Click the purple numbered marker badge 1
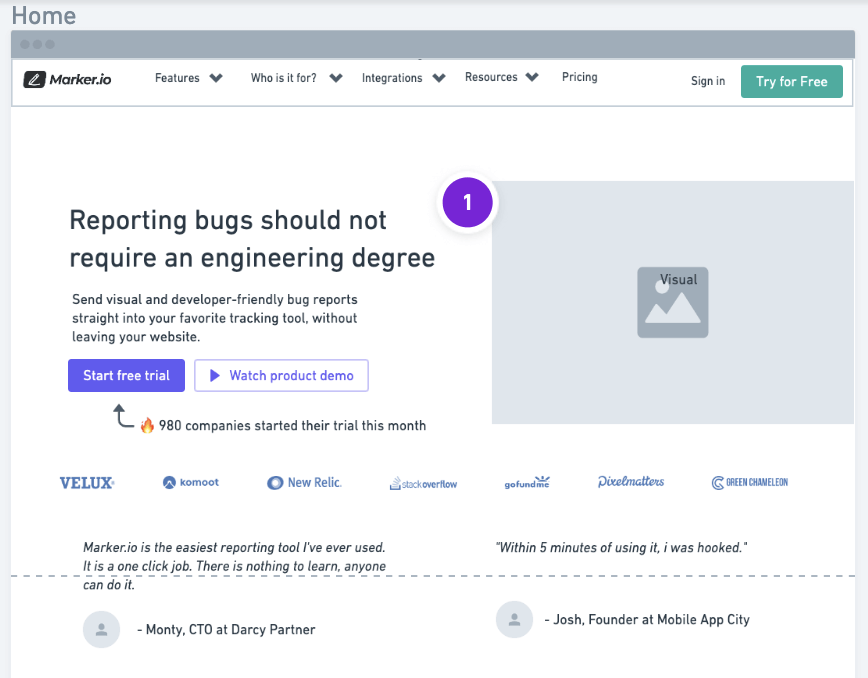Viewport: 868px width, 678px height. [467, 202]
